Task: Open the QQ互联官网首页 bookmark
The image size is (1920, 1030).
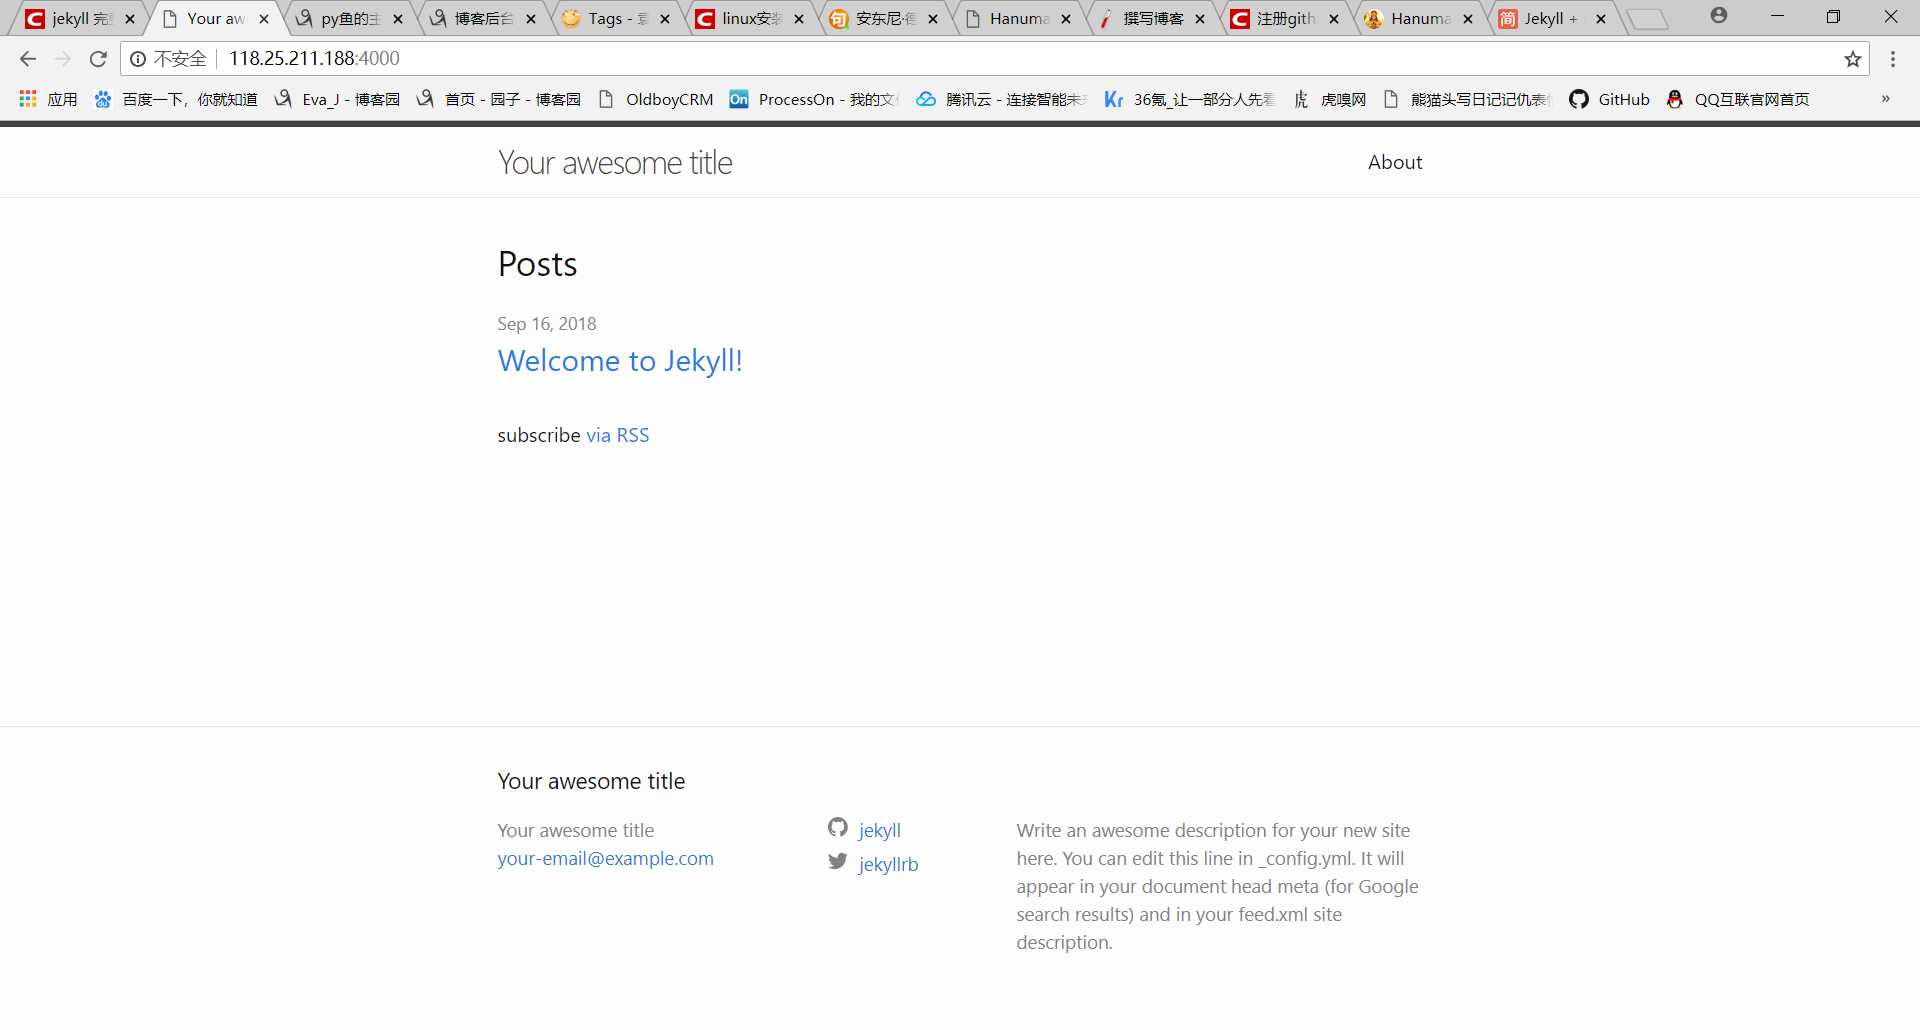Action: coord(1738,99)
